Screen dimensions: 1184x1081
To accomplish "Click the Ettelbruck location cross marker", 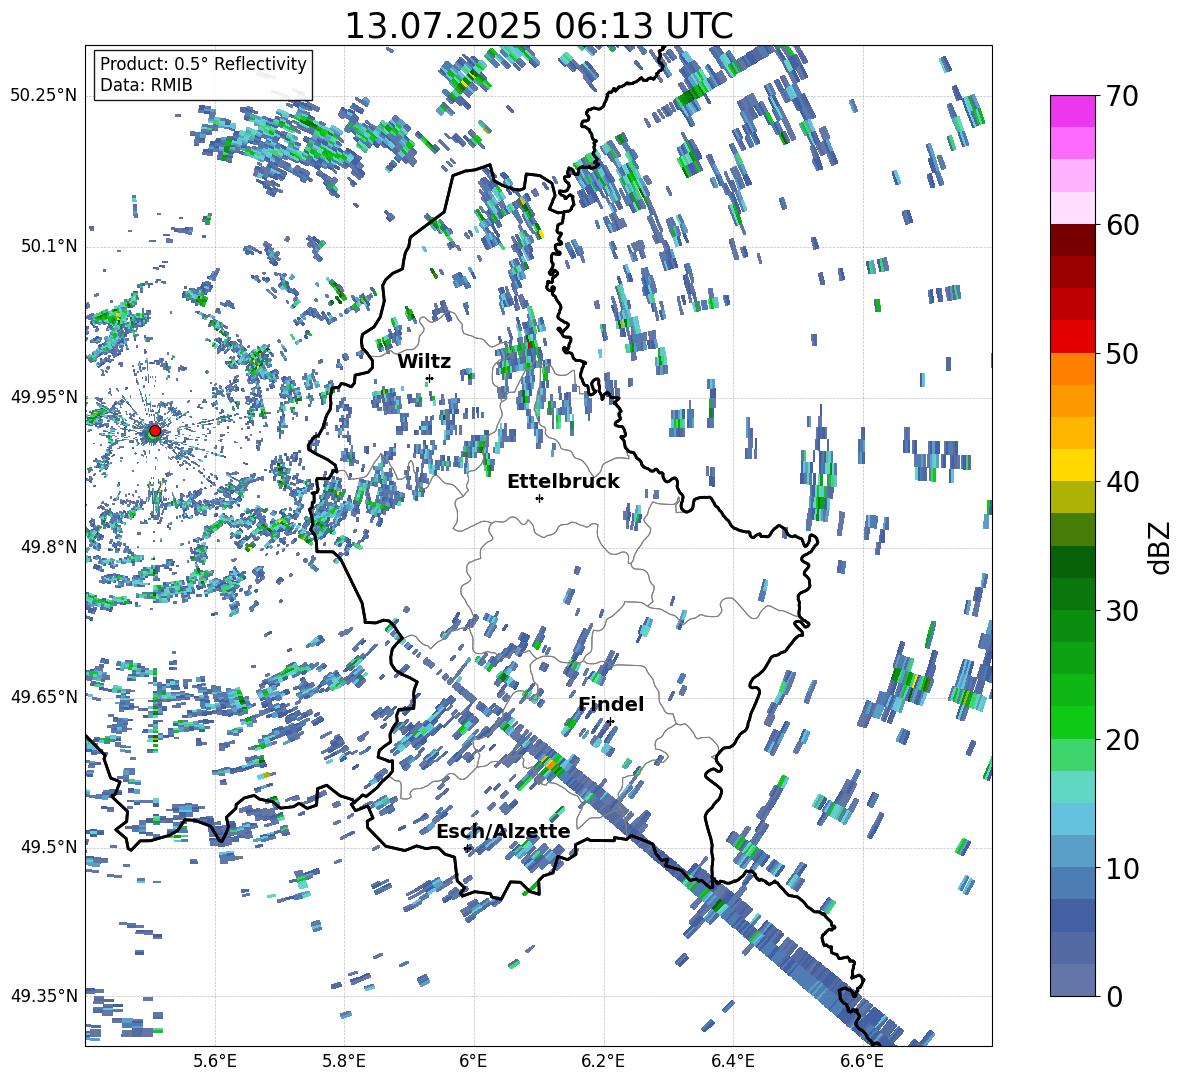I will pyautogui.click(x=539, y=498).
